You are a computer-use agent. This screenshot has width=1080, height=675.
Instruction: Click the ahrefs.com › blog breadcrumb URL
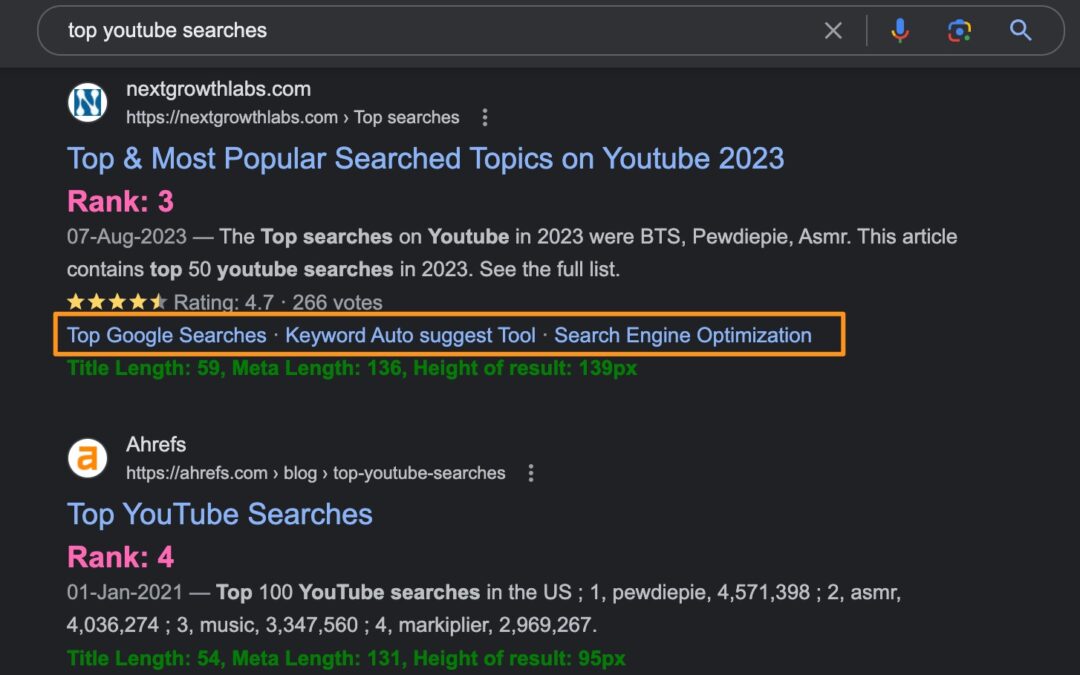[315, 473]
